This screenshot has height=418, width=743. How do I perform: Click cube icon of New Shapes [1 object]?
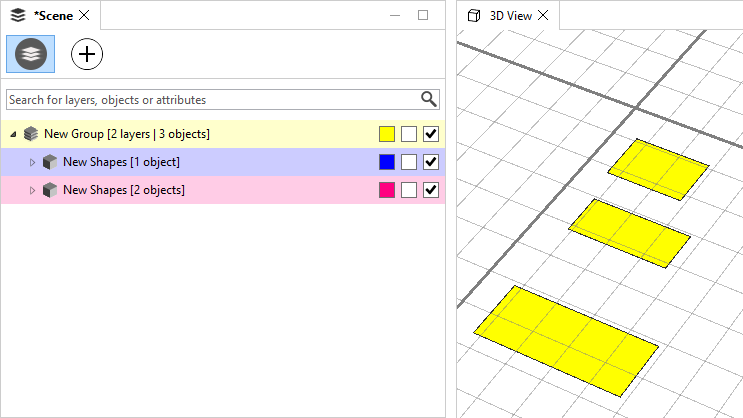point(50,162)
